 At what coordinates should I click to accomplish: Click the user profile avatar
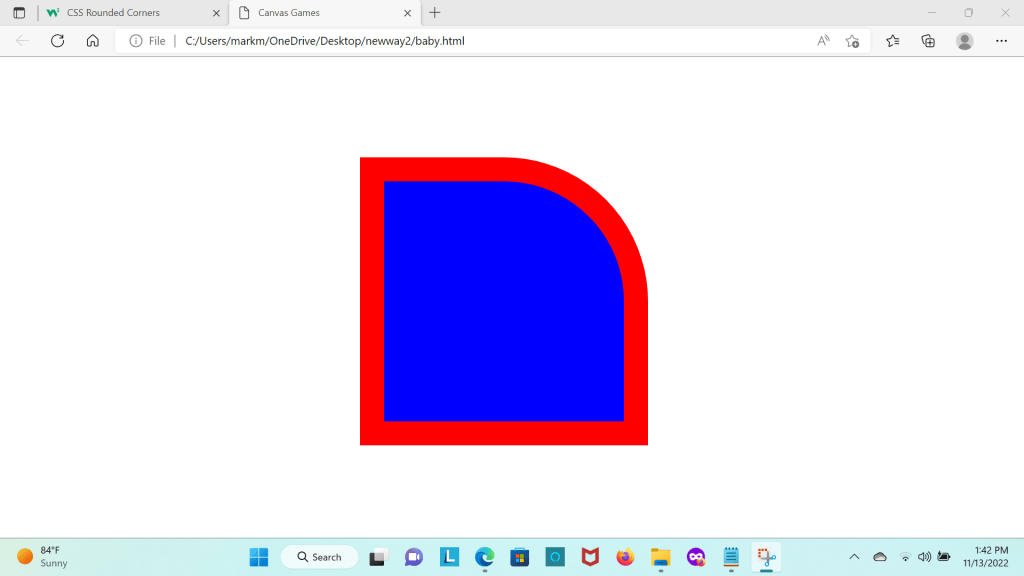coord(964,41)
